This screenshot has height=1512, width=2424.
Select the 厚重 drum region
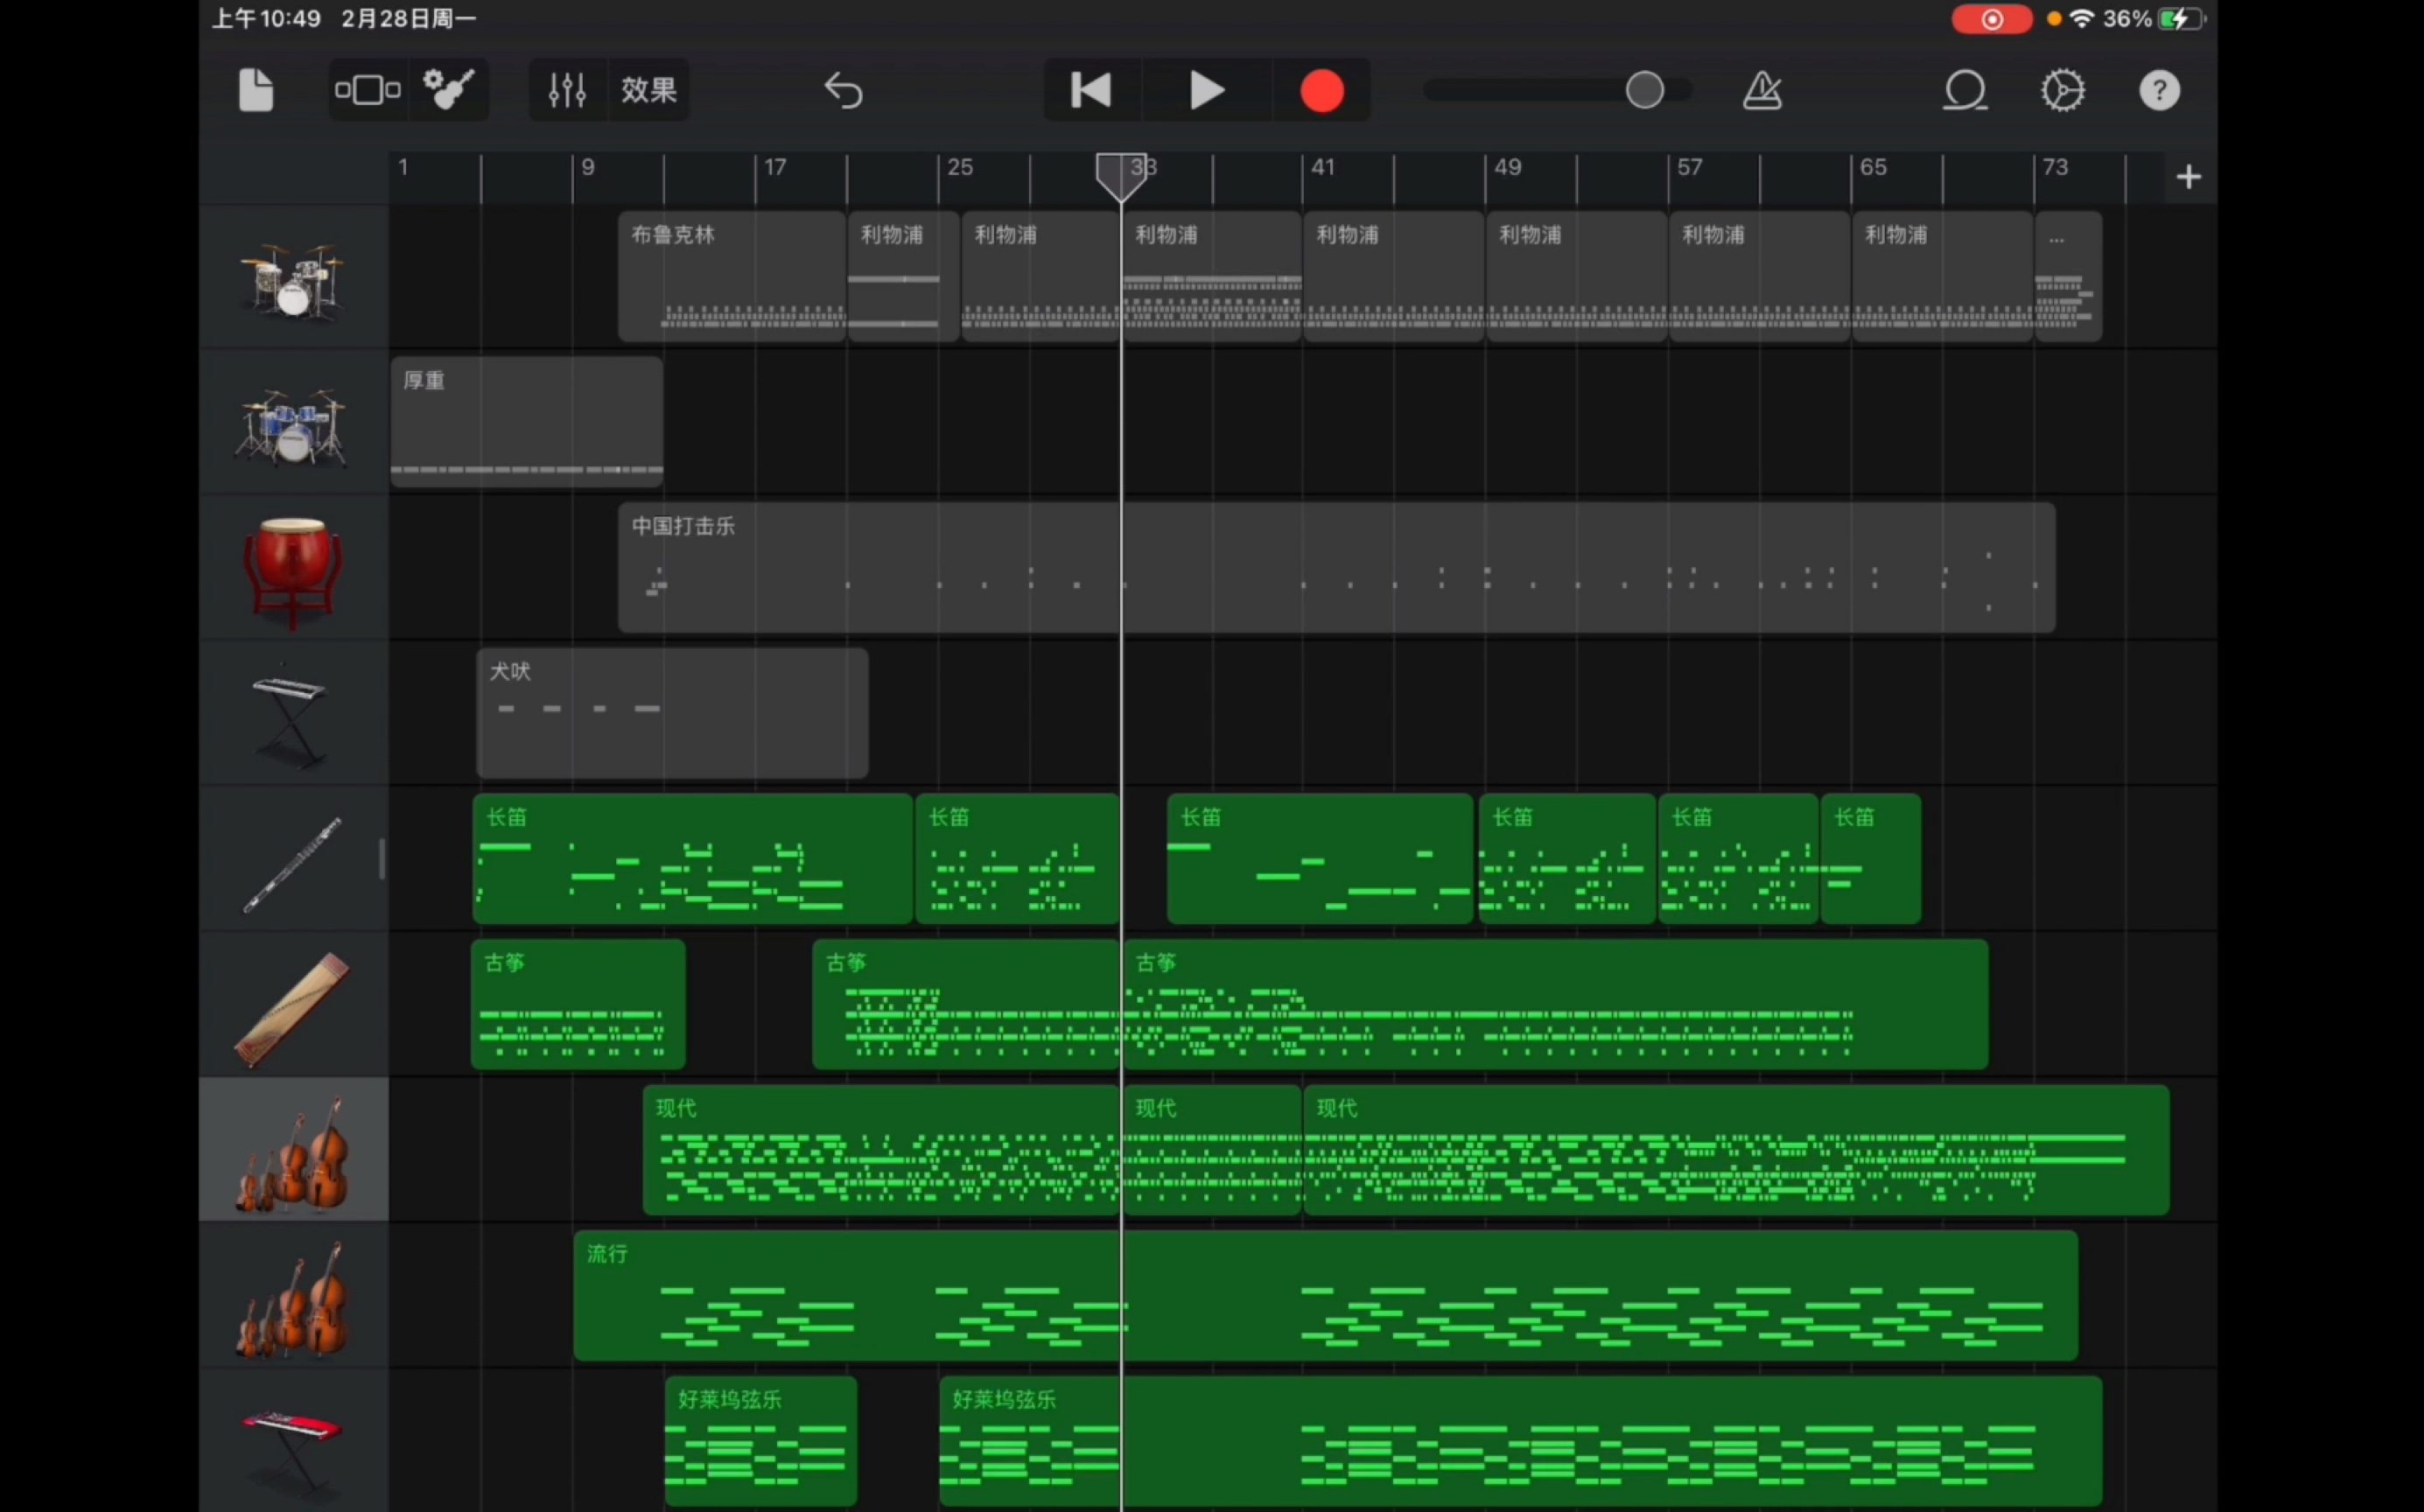[527, 422]
